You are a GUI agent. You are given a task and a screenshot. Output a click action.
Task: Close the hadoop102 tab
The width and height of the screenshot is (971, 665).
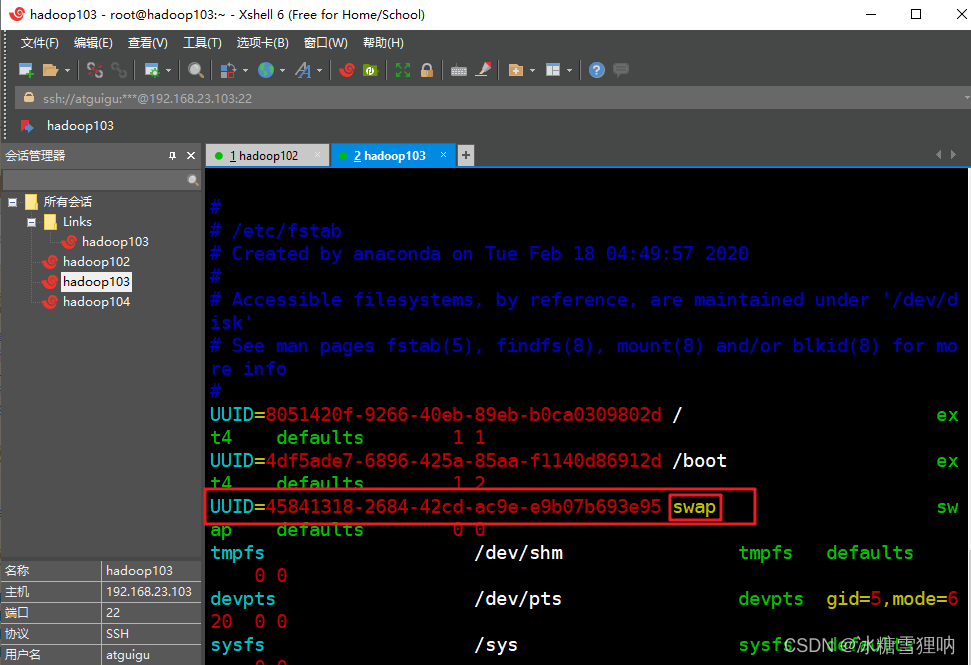(318, 155)
